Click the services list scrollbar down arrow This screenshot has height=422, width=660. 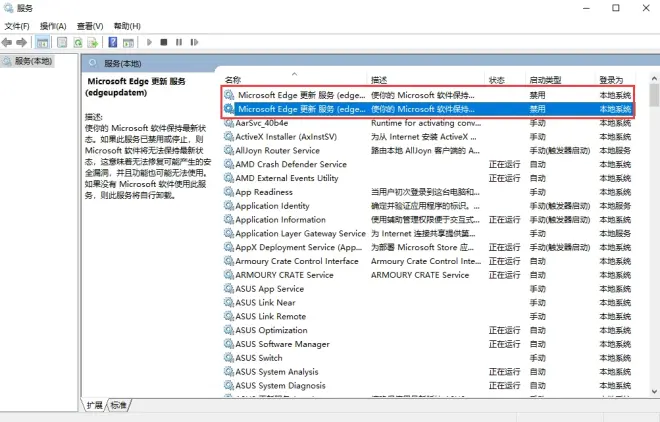(654, 391)
